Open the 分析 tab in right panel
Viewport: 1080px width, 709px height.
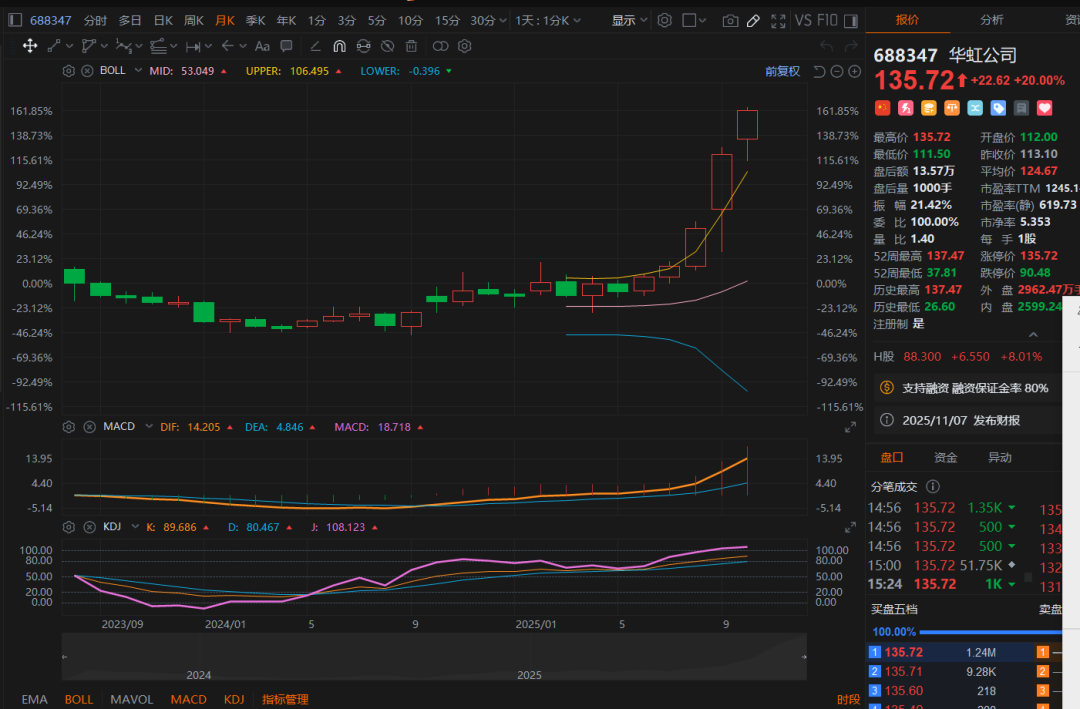pyautogui.click(x=992, y=20)
